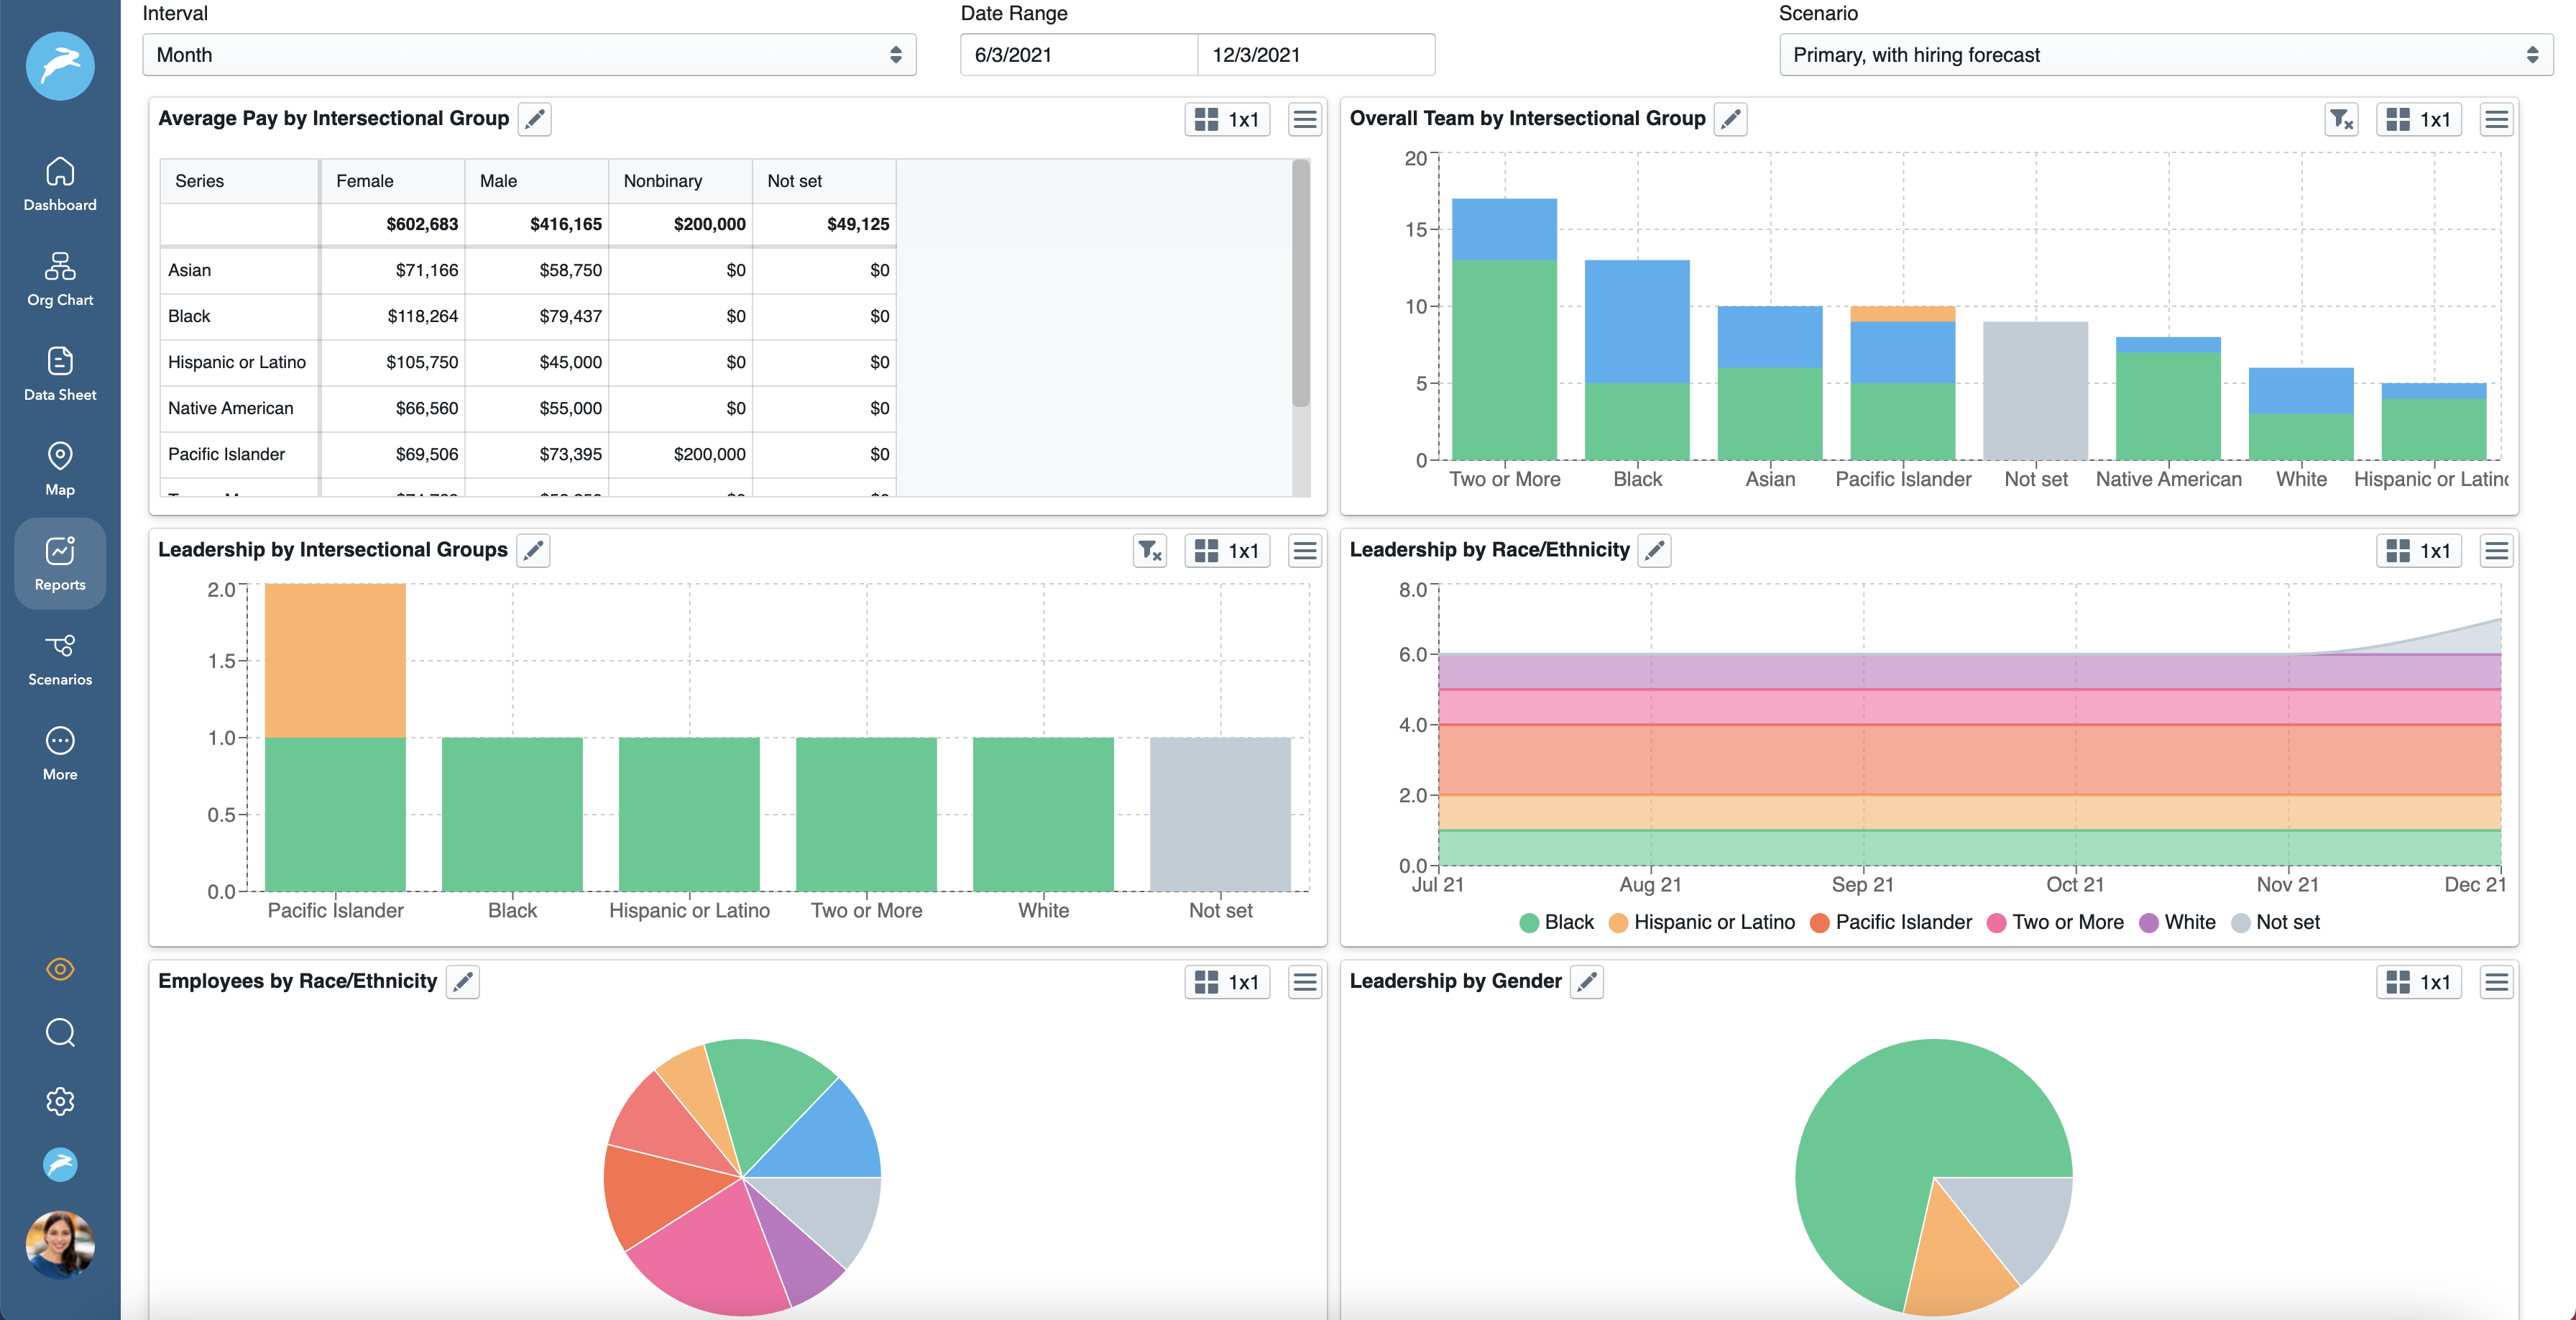Open Settings using the gear button

(x=59, y=1101)
